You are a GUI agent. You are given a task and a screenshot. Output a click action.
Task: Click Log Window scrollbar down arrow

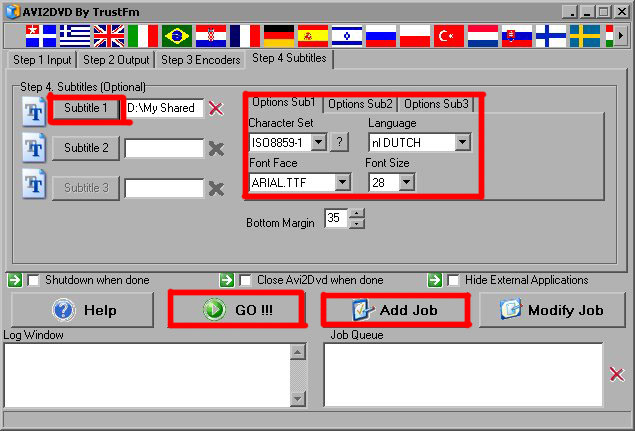(298, 399)
